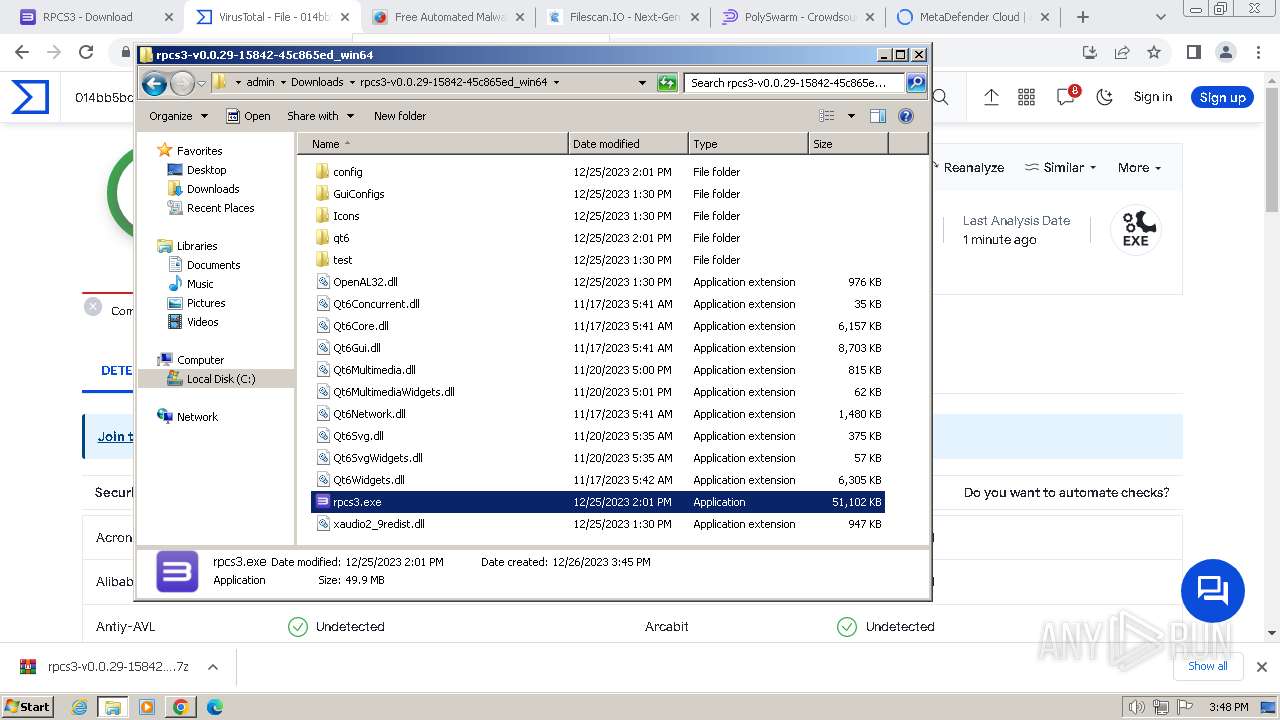The width and height of the screenshot is (1280, 720).
Task: Select Qt6Svg.dll file
Action: (358, 436)
